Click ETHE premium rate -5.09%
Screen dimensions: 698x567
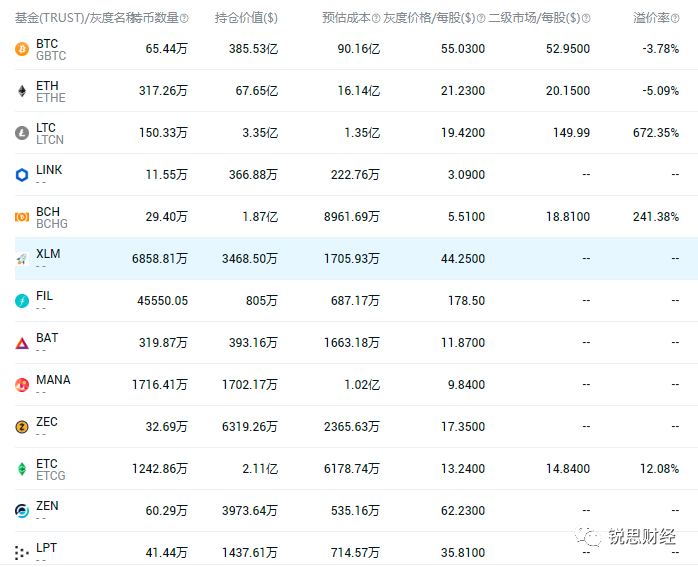[661, 91]
